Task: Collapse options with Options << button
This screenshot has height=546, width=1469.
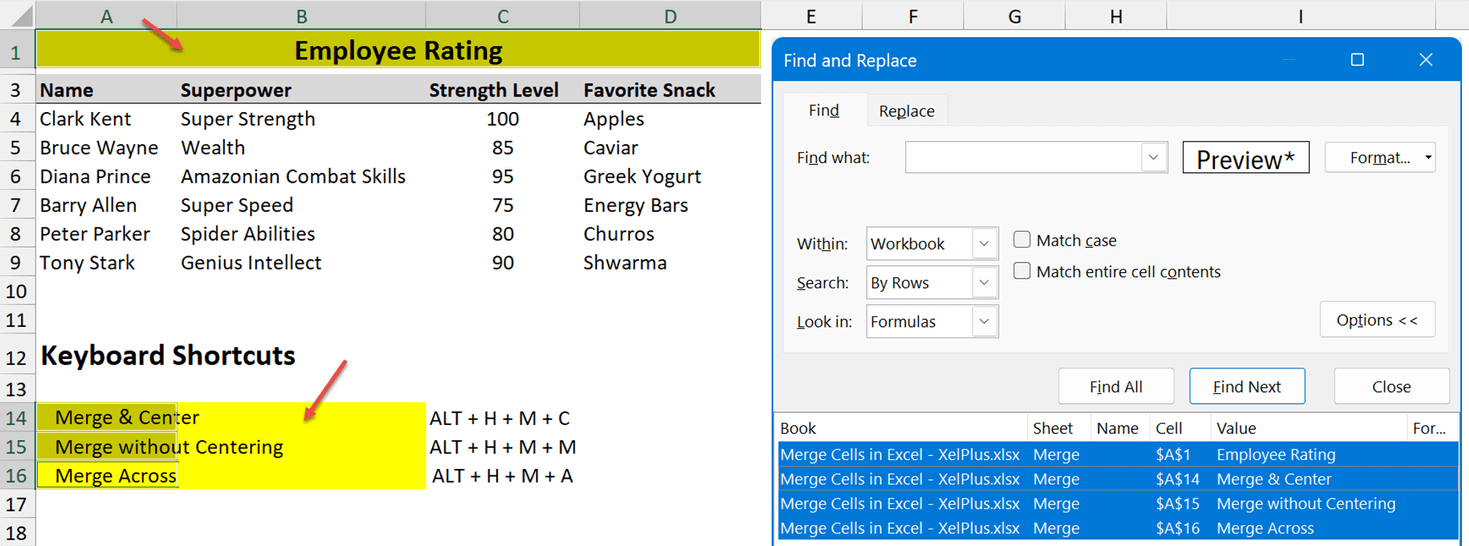Action: (1377, 320)
